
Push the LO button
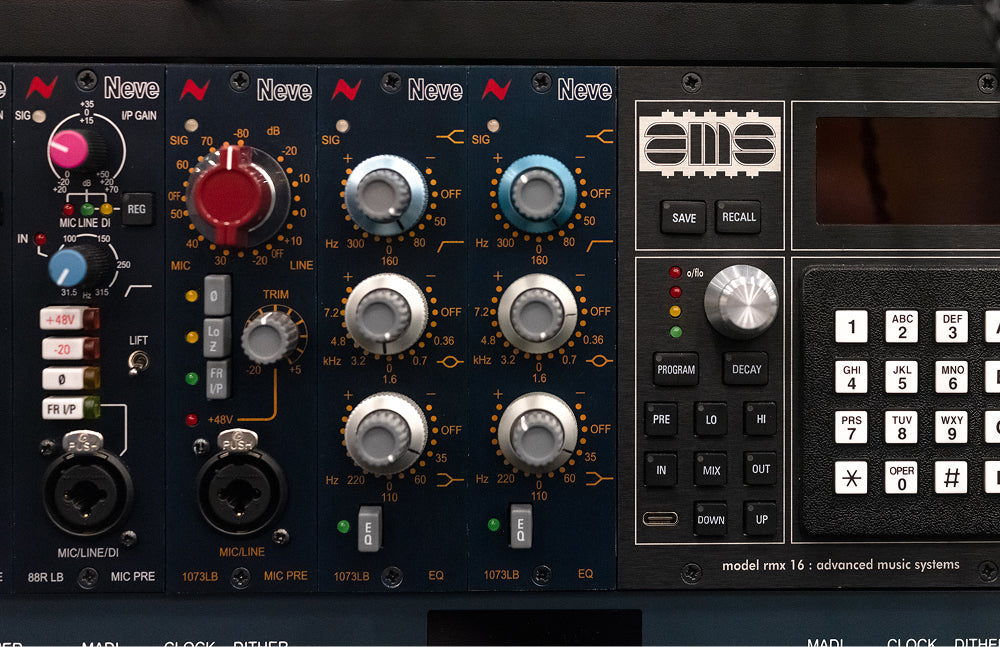[x=710, y=419]
